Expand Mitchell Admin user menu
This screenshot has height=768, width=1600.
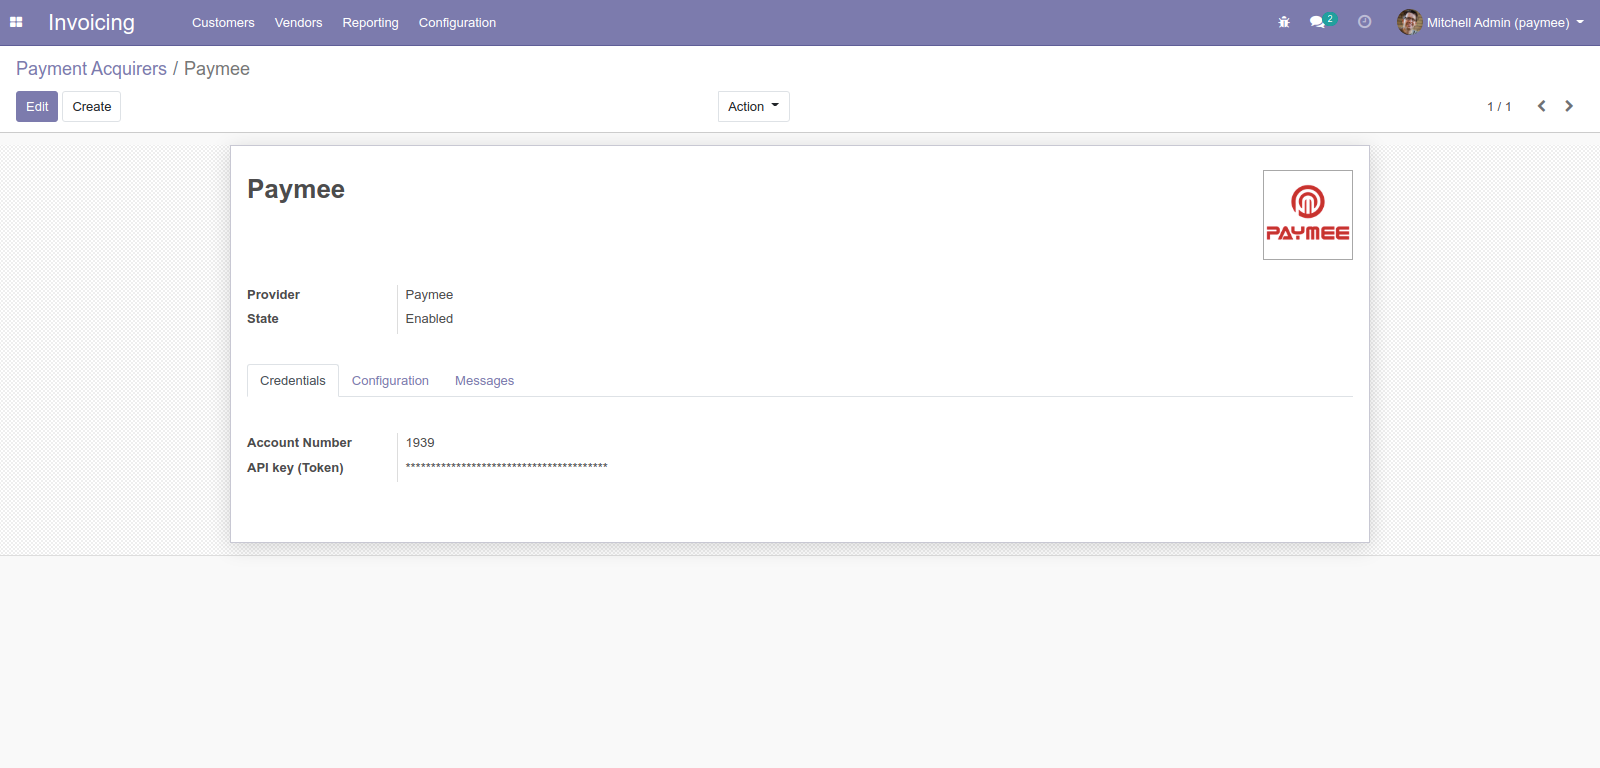[x=1504, y=22]
